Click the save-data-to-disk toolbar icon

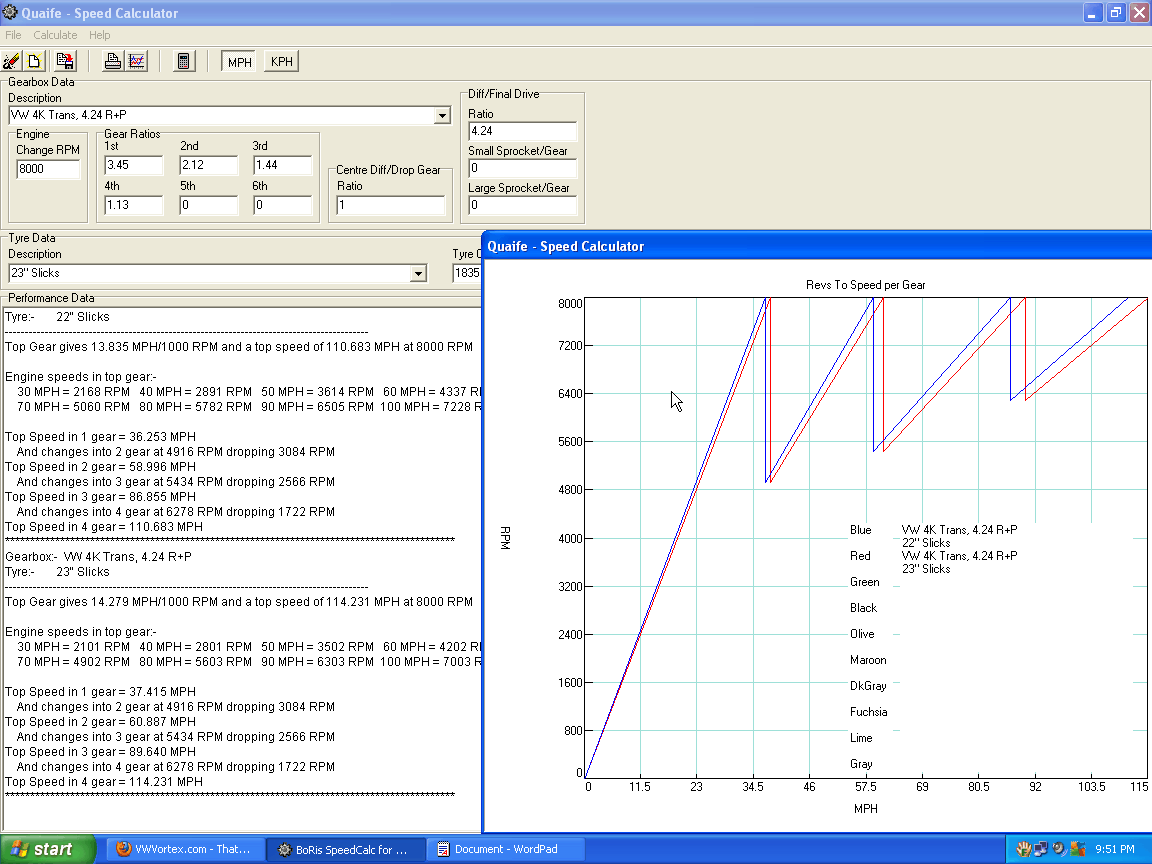coord(65,61)
